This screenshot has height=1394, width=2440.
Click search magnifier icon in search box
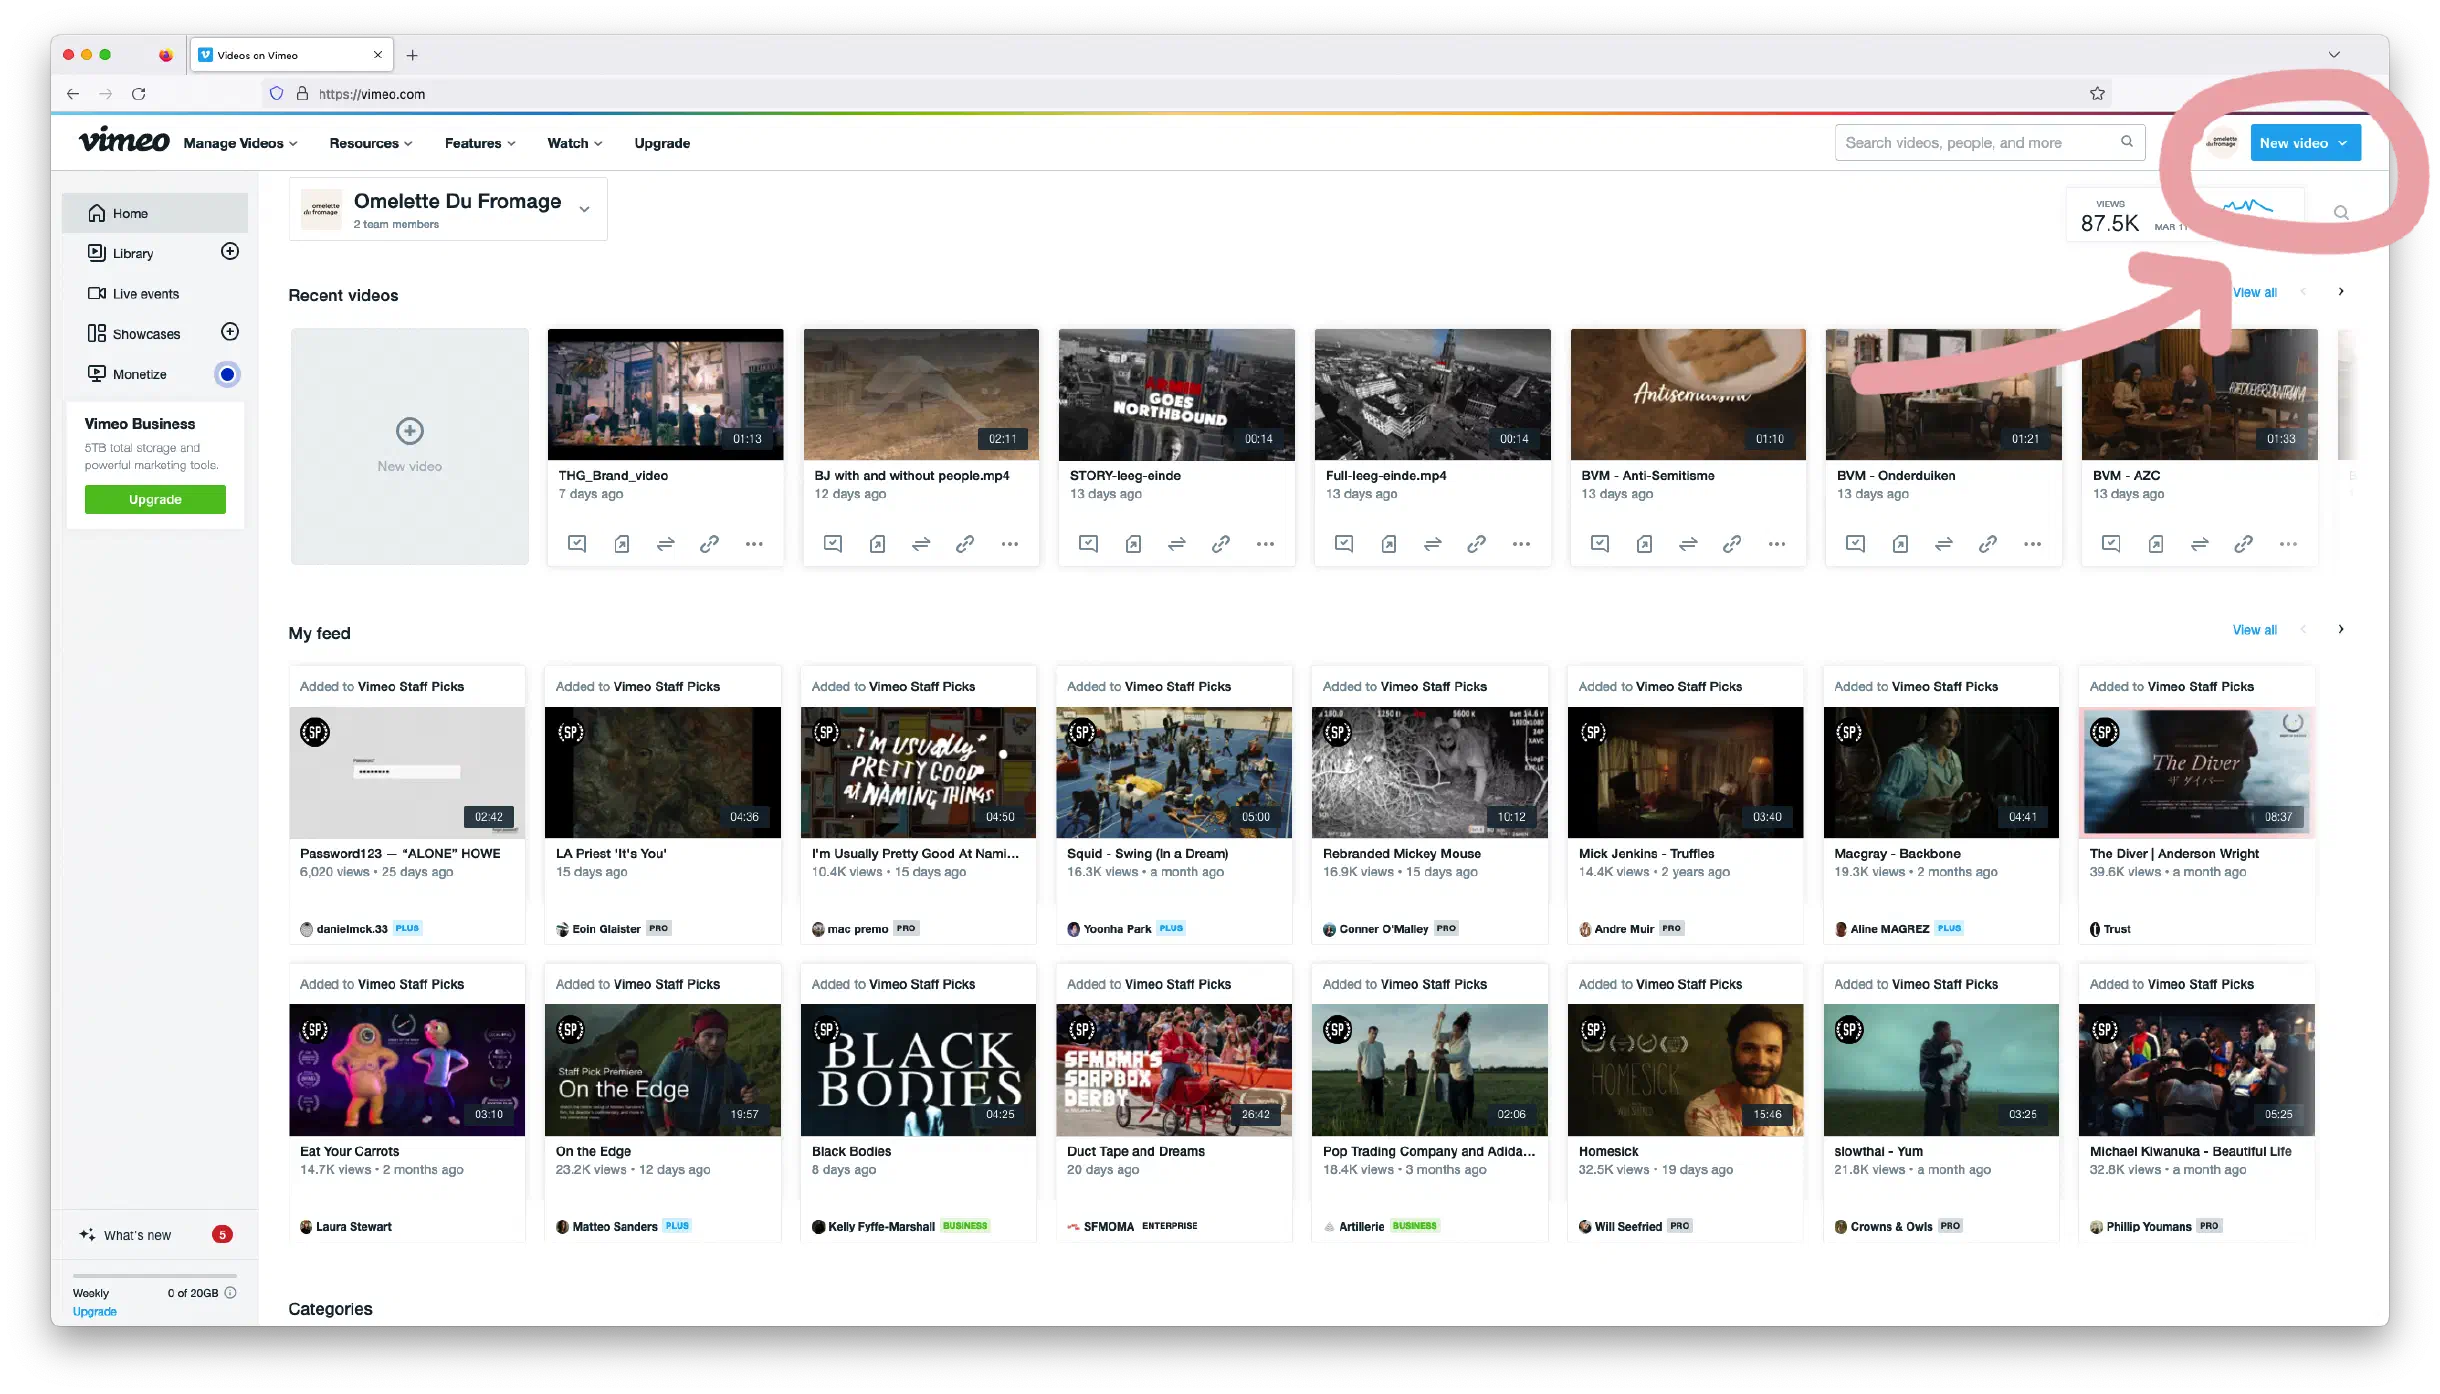coord(2127,142)
